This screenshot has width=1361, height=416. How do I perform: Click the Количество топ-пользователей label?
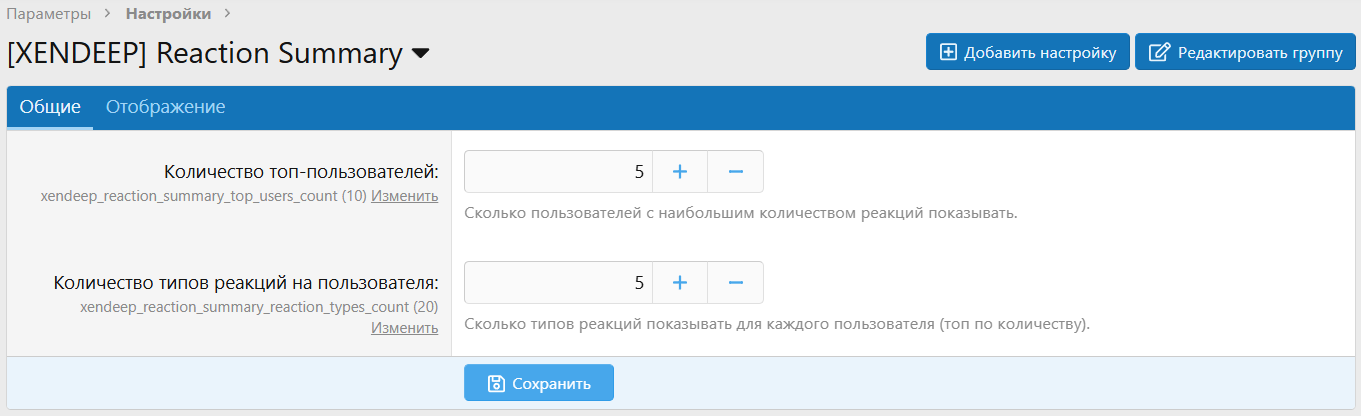click(x=300, y=173)
